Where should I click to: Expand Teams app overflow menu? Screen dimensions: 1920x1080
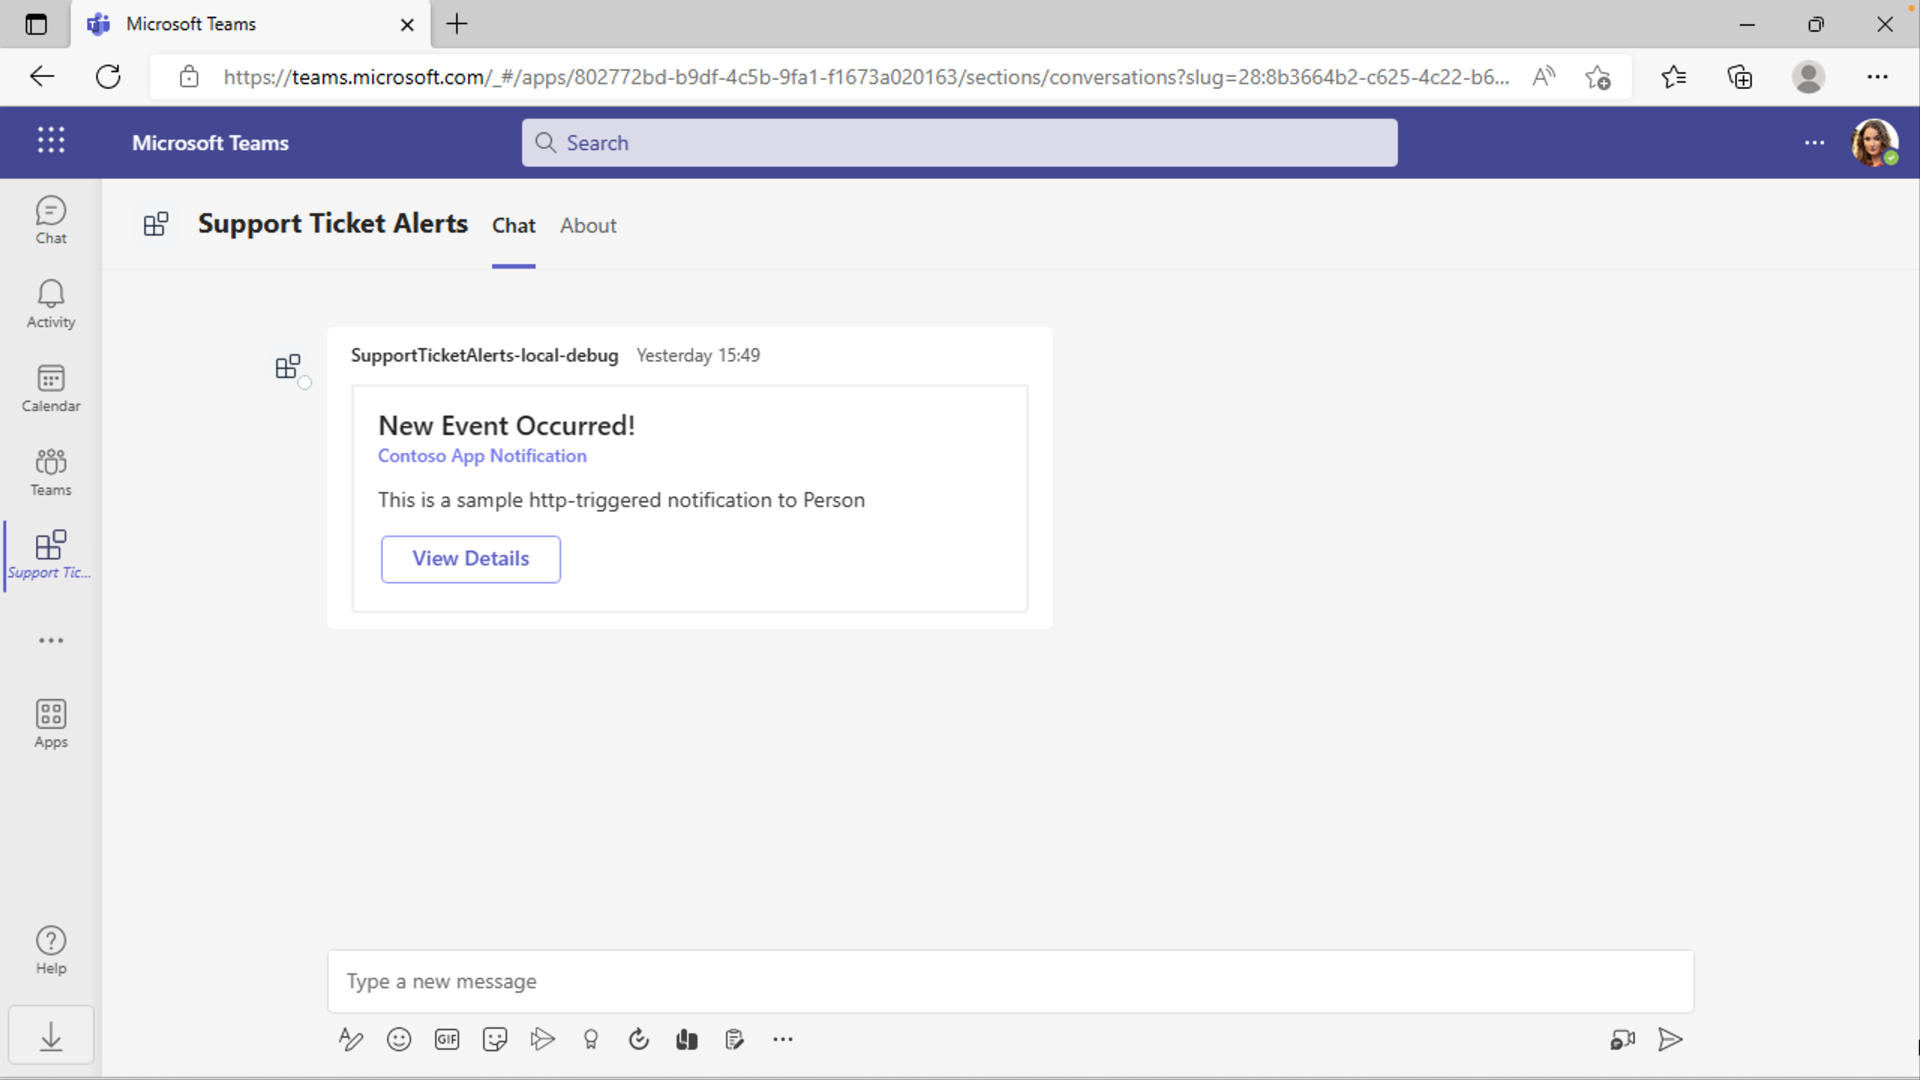coord(50,641)
